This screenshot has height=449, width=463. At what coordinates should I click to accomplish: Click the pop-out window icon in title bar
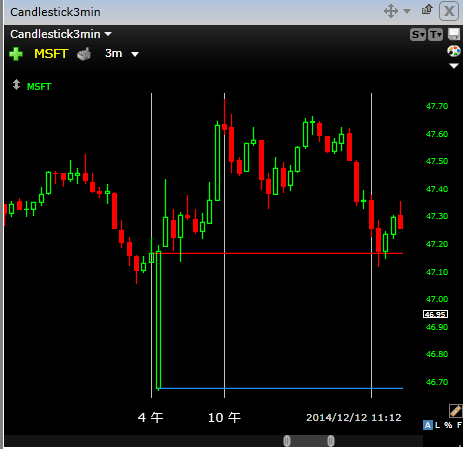(x=427, y=10)
